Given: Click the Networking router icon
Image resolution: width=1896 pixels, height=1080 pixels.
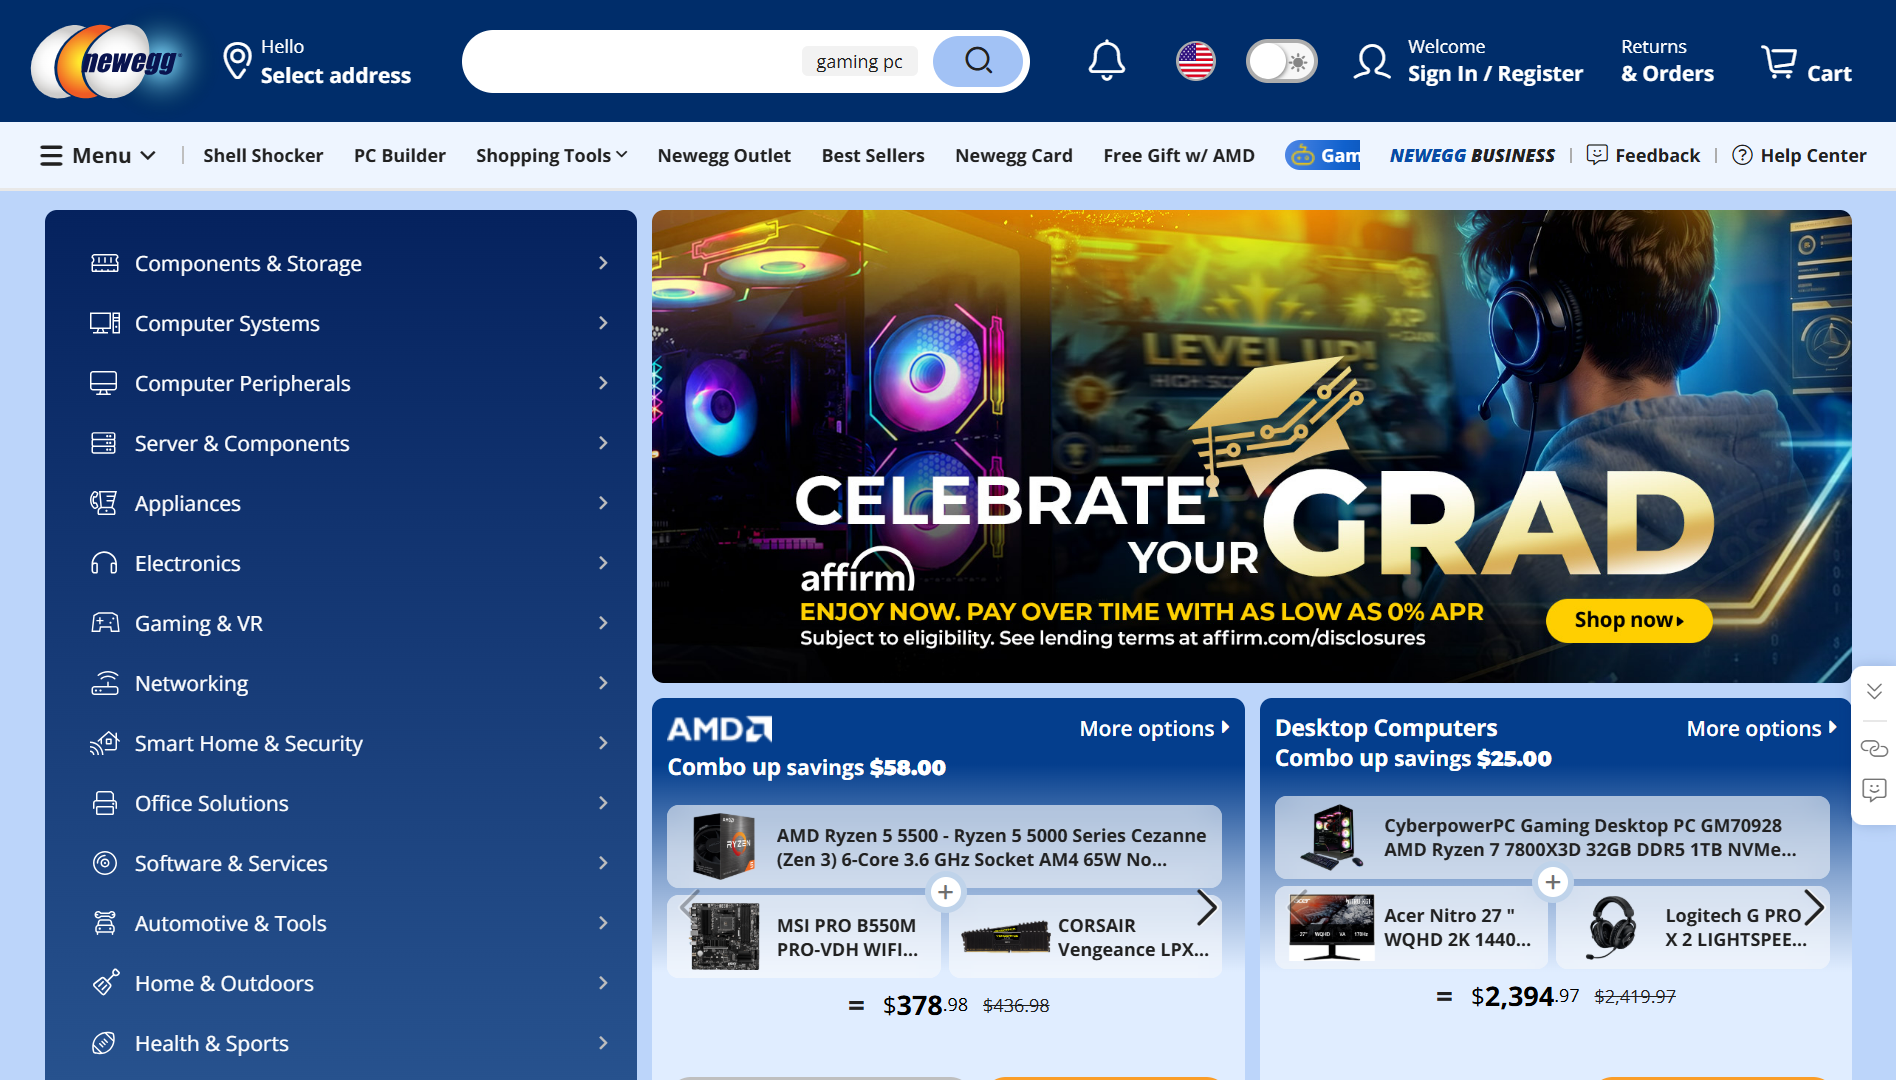Looking at the screenshot, I should (x=104, y=683).
